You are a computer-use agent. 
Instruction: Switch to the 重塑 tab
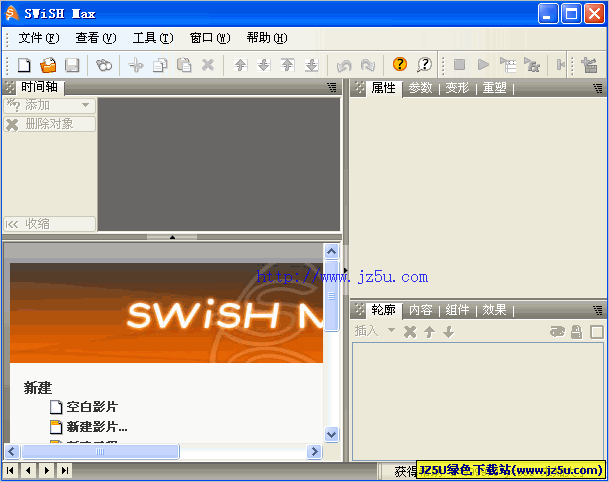(x=494, y=88)
